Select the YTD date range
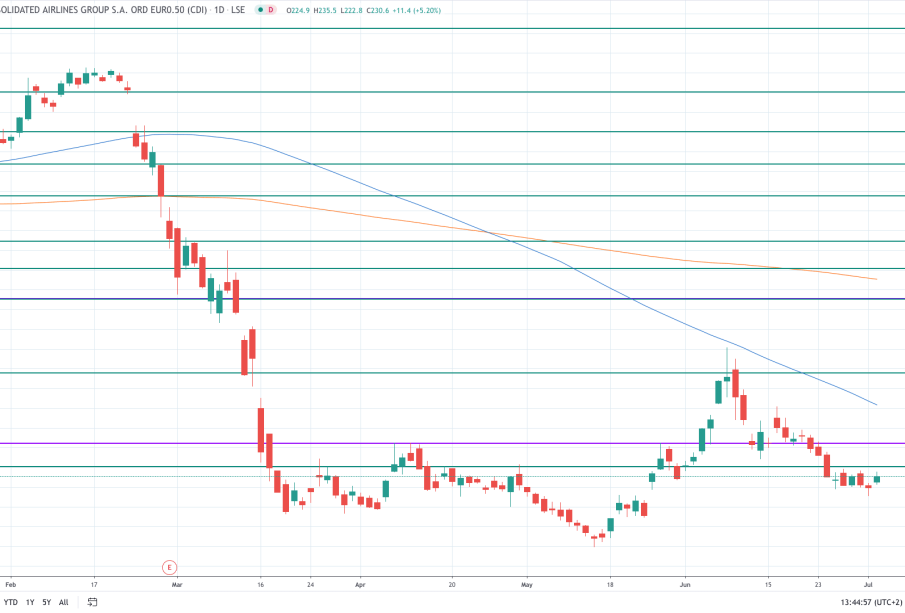 tap(11, 602)
